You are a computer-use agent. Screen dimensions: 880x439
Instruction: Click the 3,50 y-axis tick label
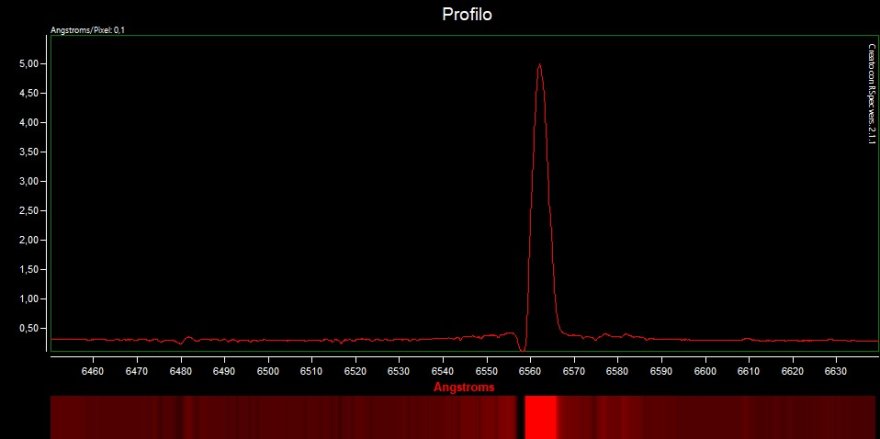click(x=30, y=152)
